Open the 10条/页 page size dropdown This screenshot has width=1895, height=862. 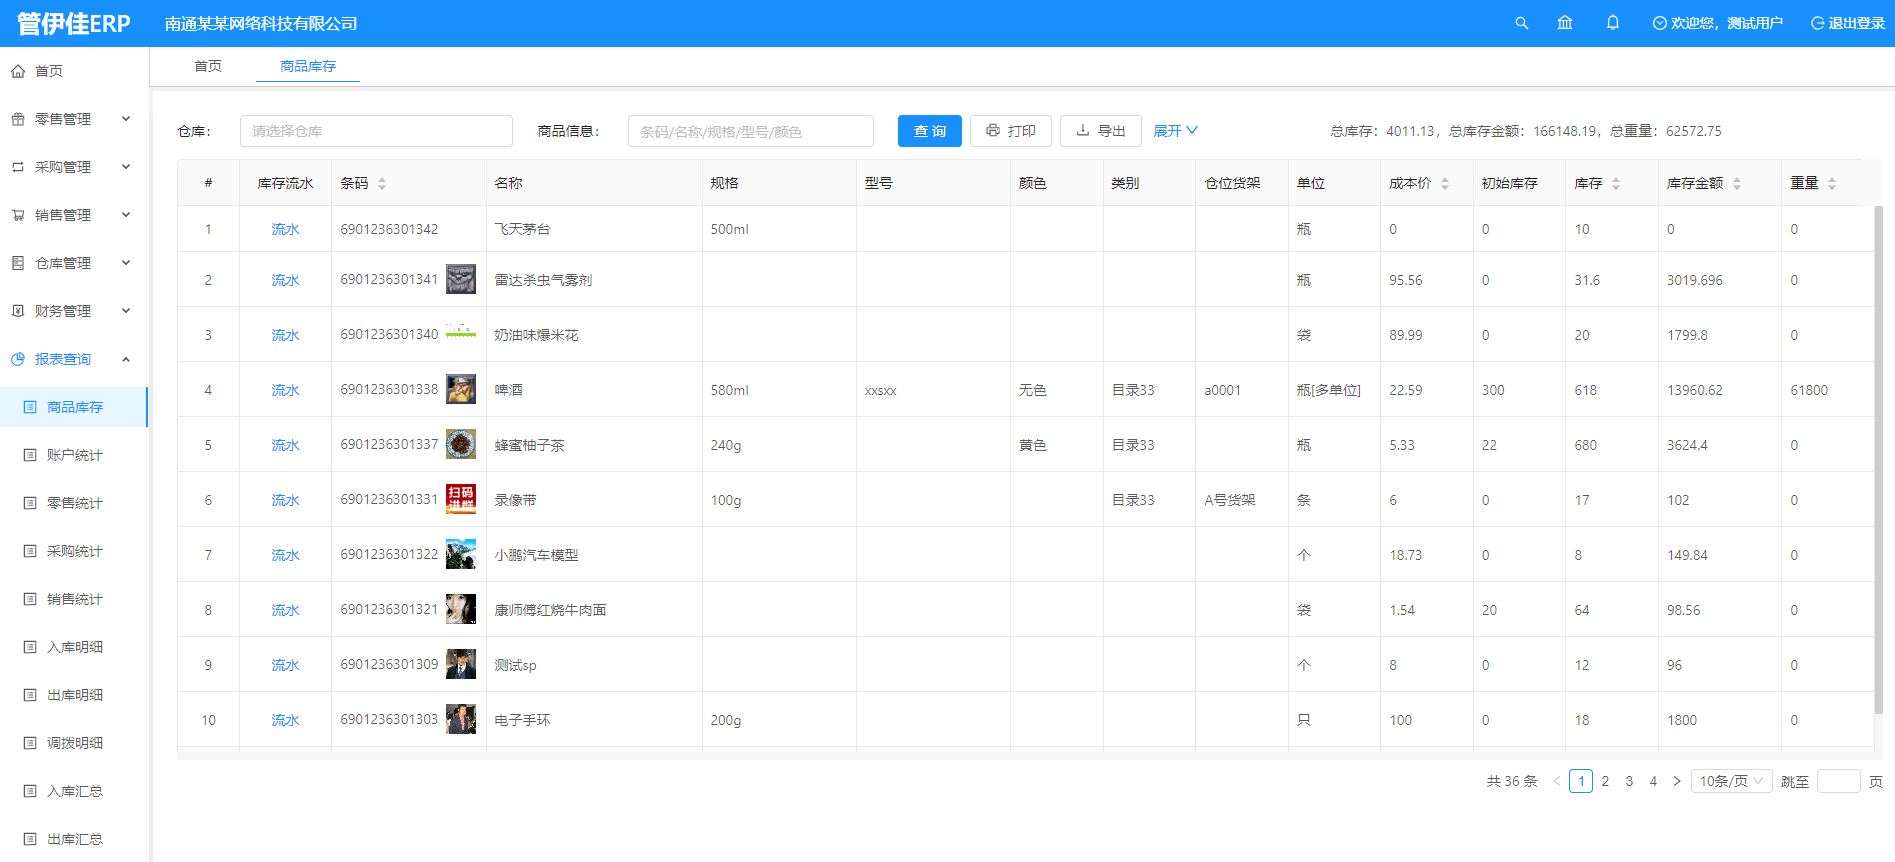[1730, 781]
